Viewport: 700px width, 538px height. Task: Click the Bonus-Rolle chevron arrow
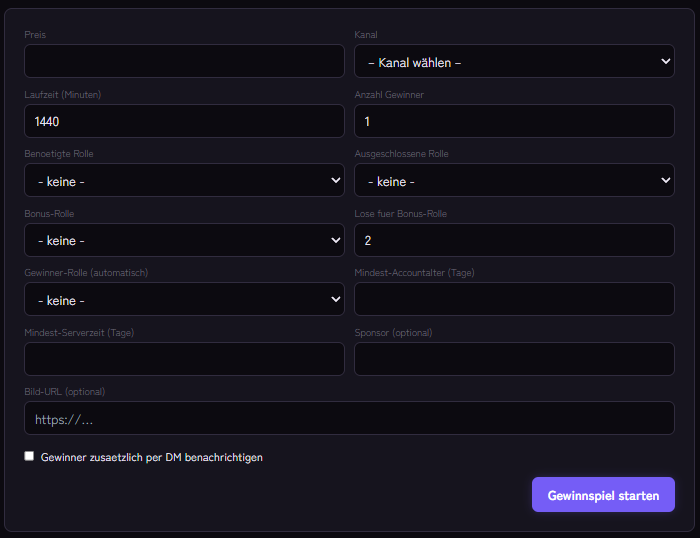point(336,240)
